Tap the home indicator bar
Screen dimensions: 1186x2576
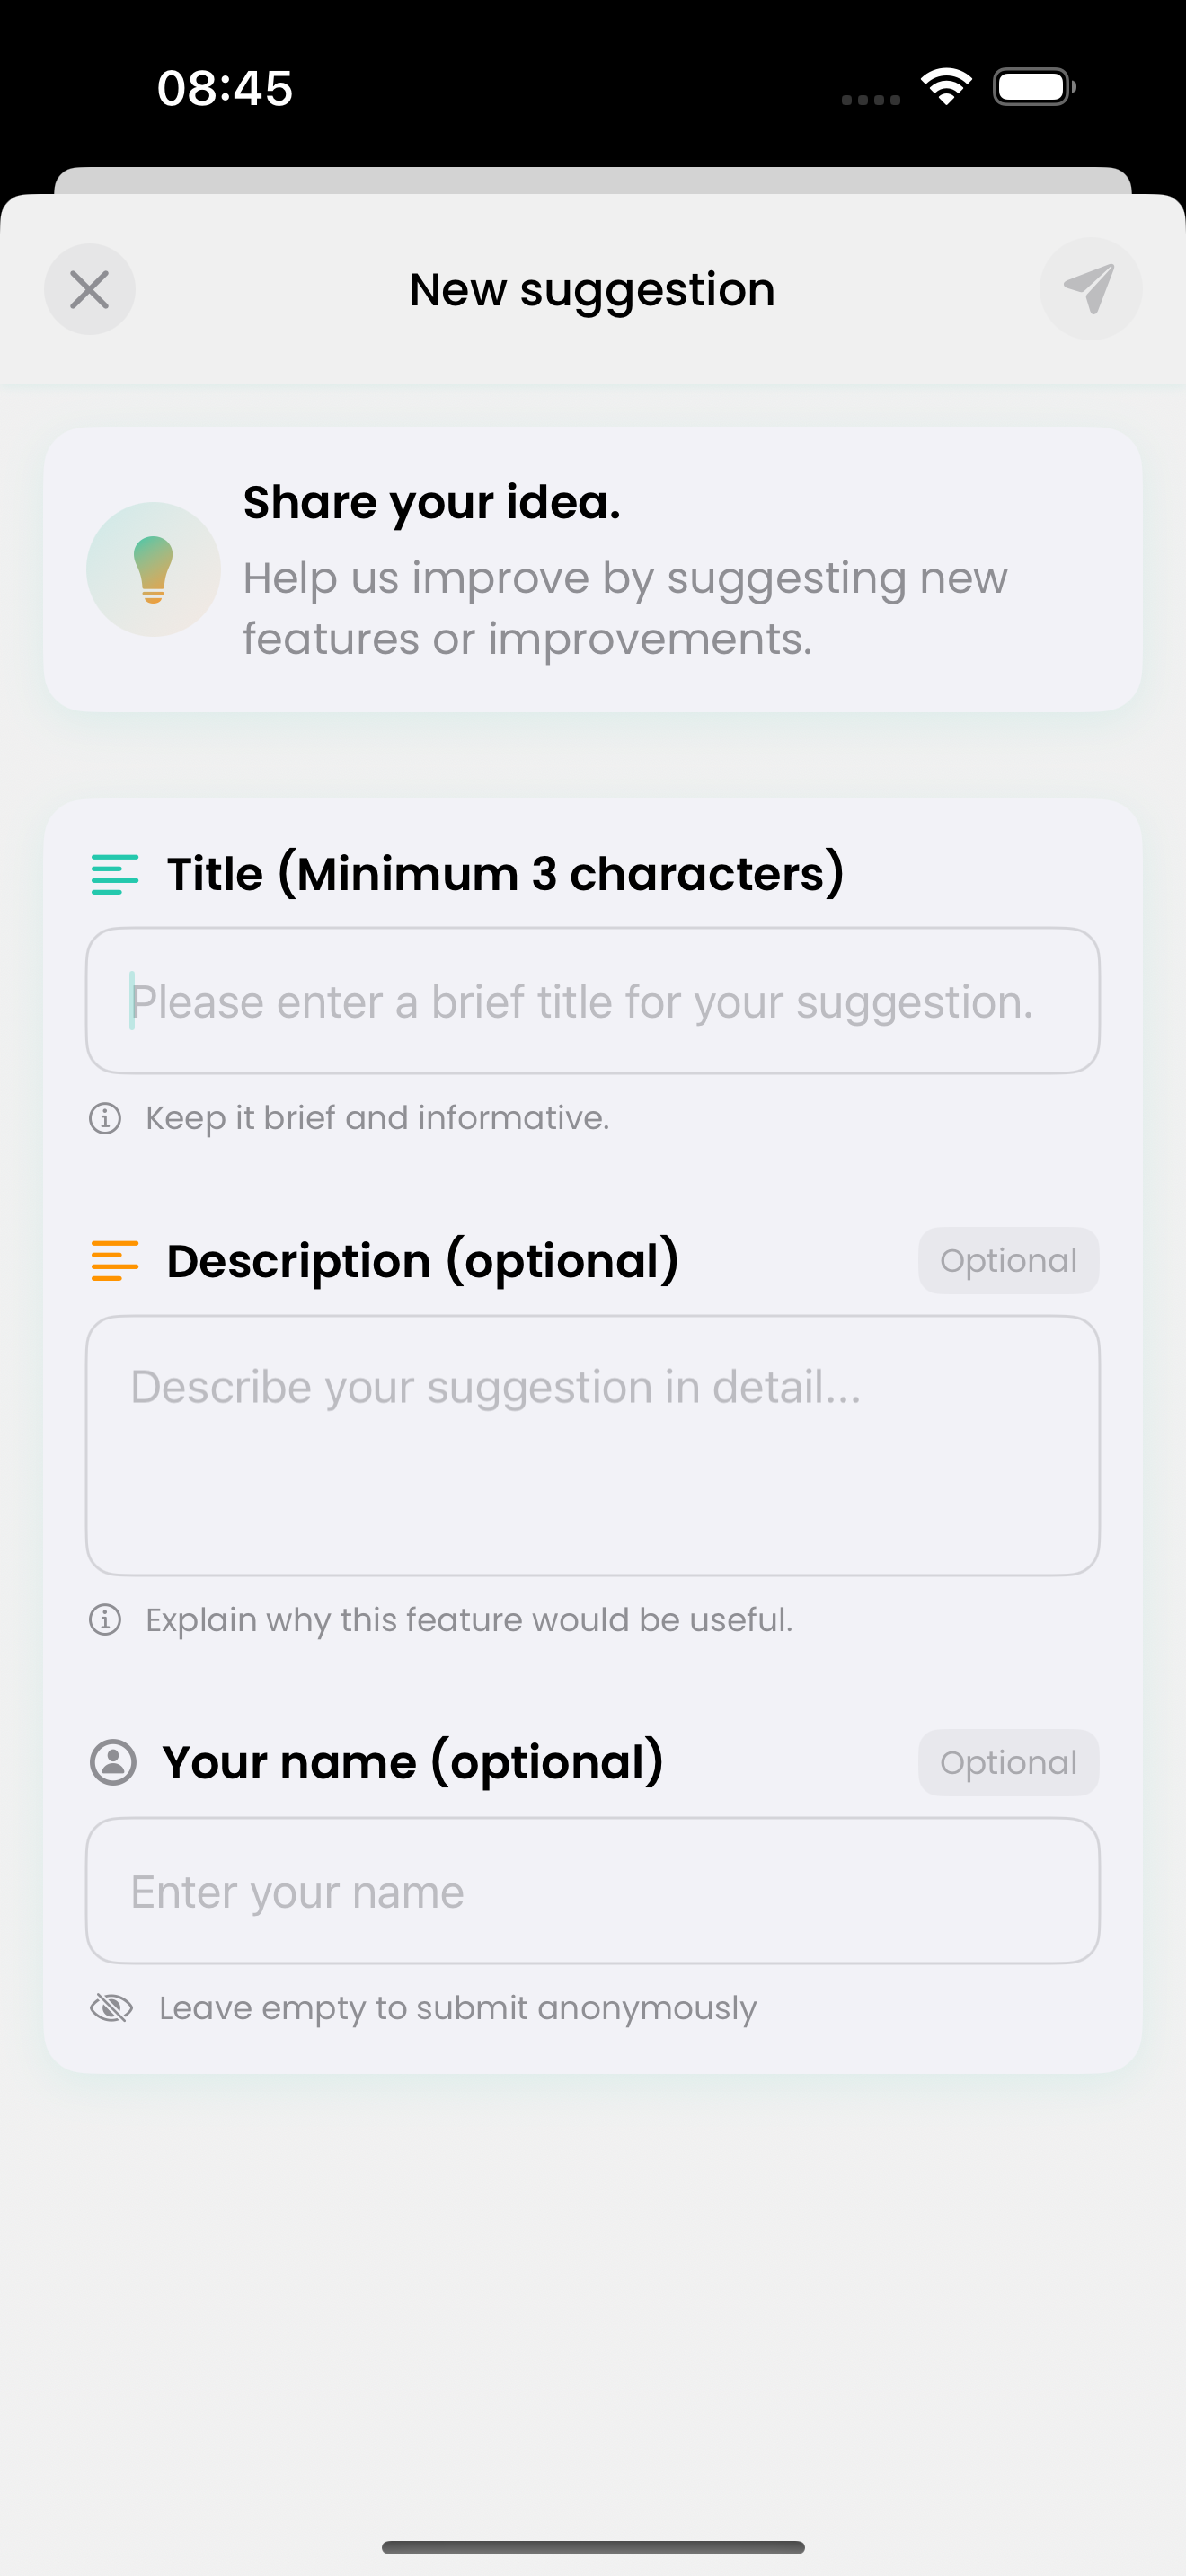(592, 2547)
